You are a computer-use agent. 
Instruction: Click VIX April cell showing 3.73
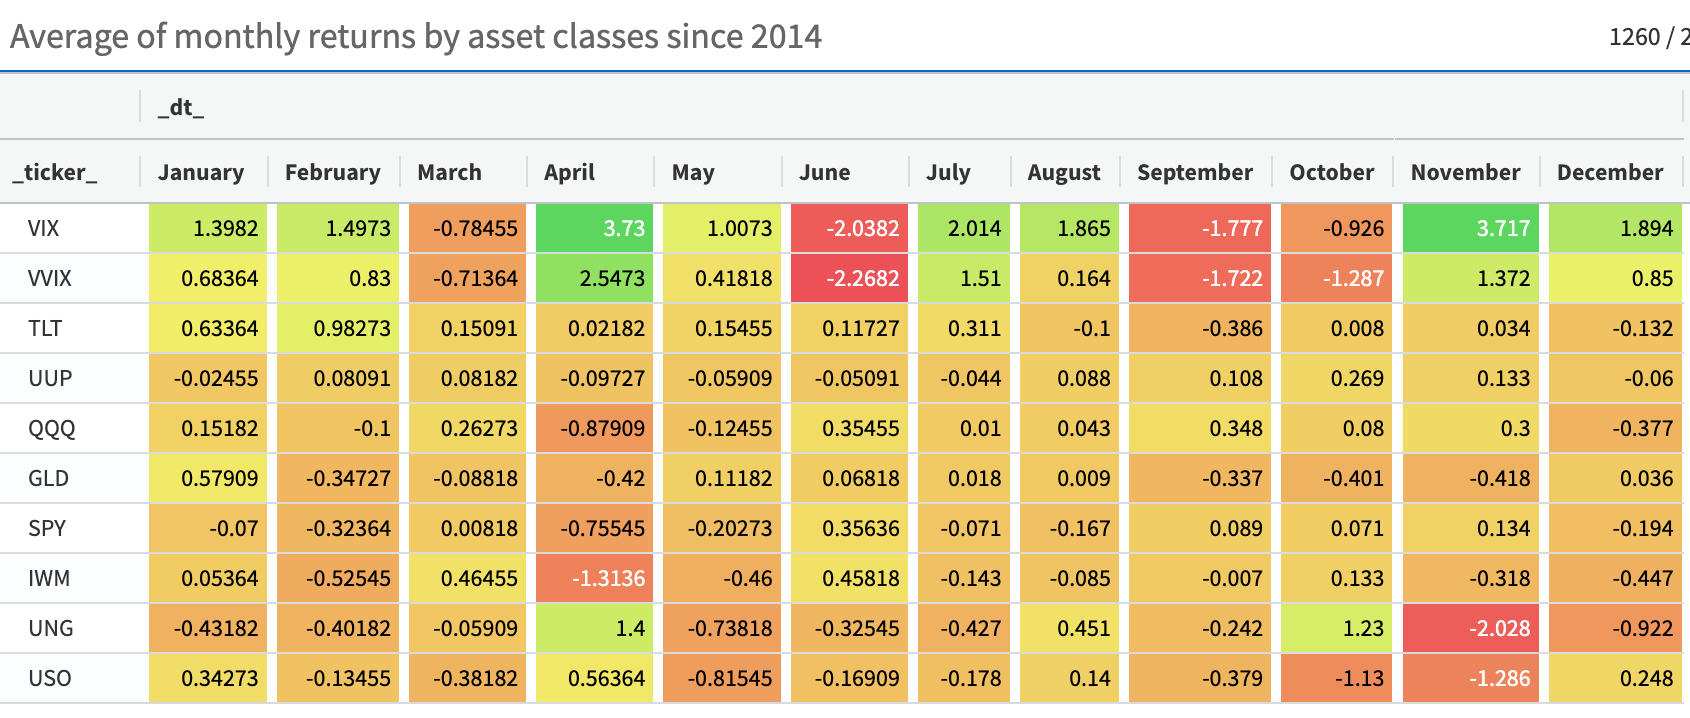(x=594, y=228)
